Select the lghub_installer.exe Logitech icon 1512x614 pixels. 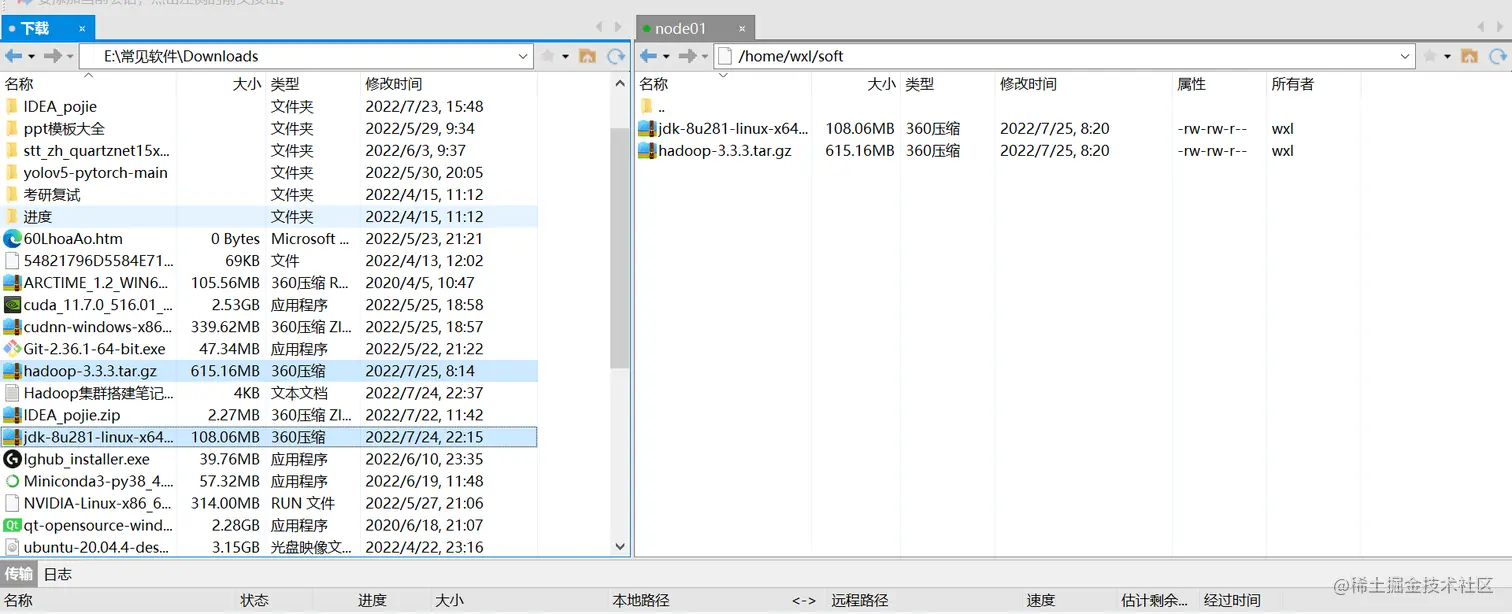(x=12, y=459)
